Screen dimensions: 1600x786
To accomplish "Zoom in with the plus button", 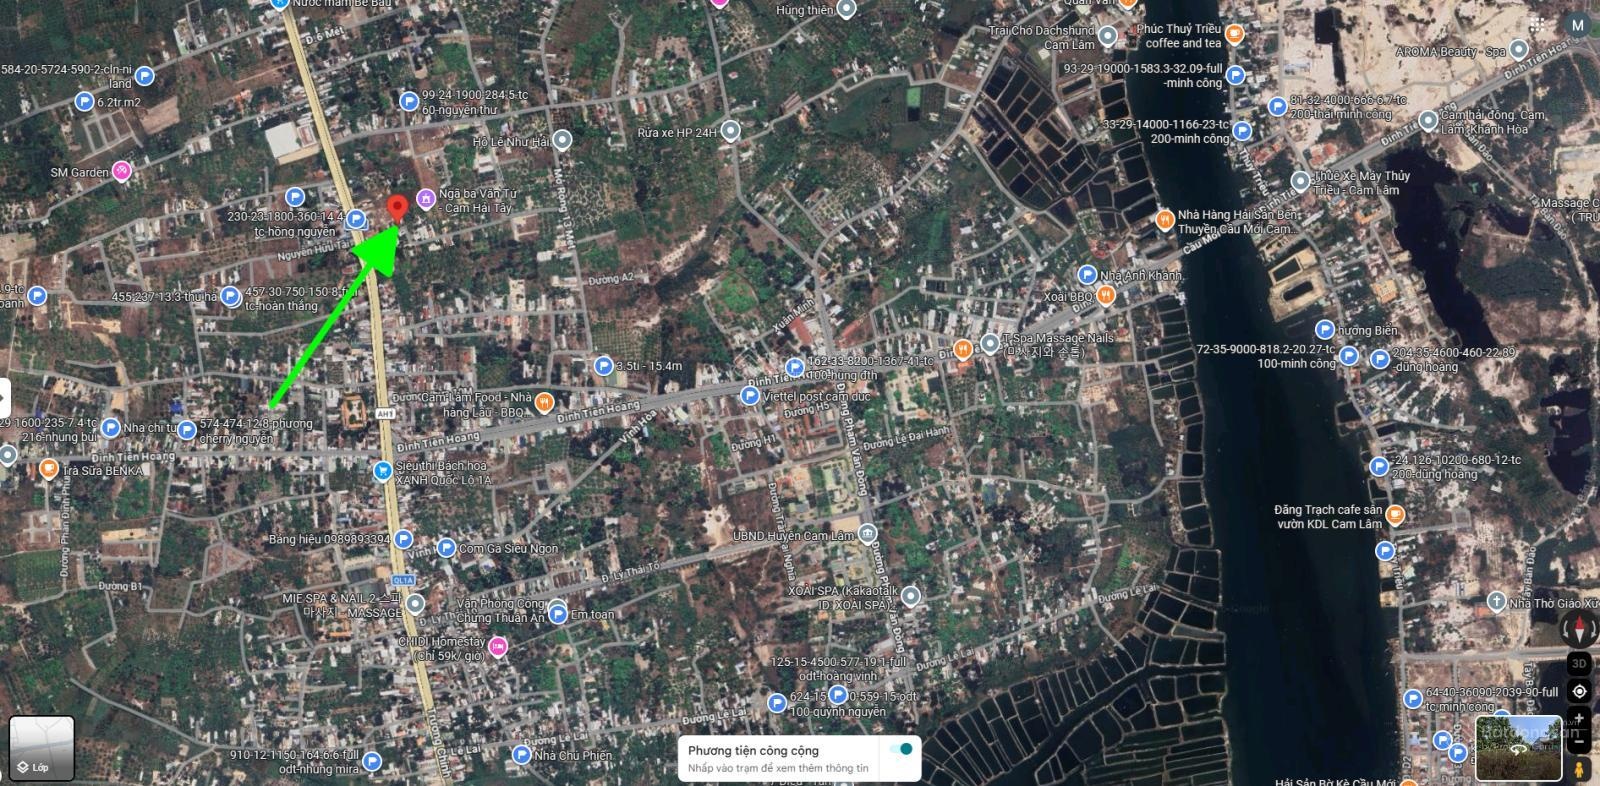I will (1579, 717).
